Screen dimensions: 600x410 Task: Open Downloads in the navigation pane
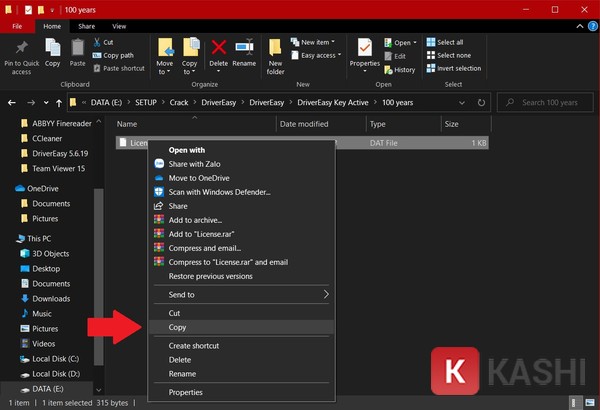coord(45,299)
